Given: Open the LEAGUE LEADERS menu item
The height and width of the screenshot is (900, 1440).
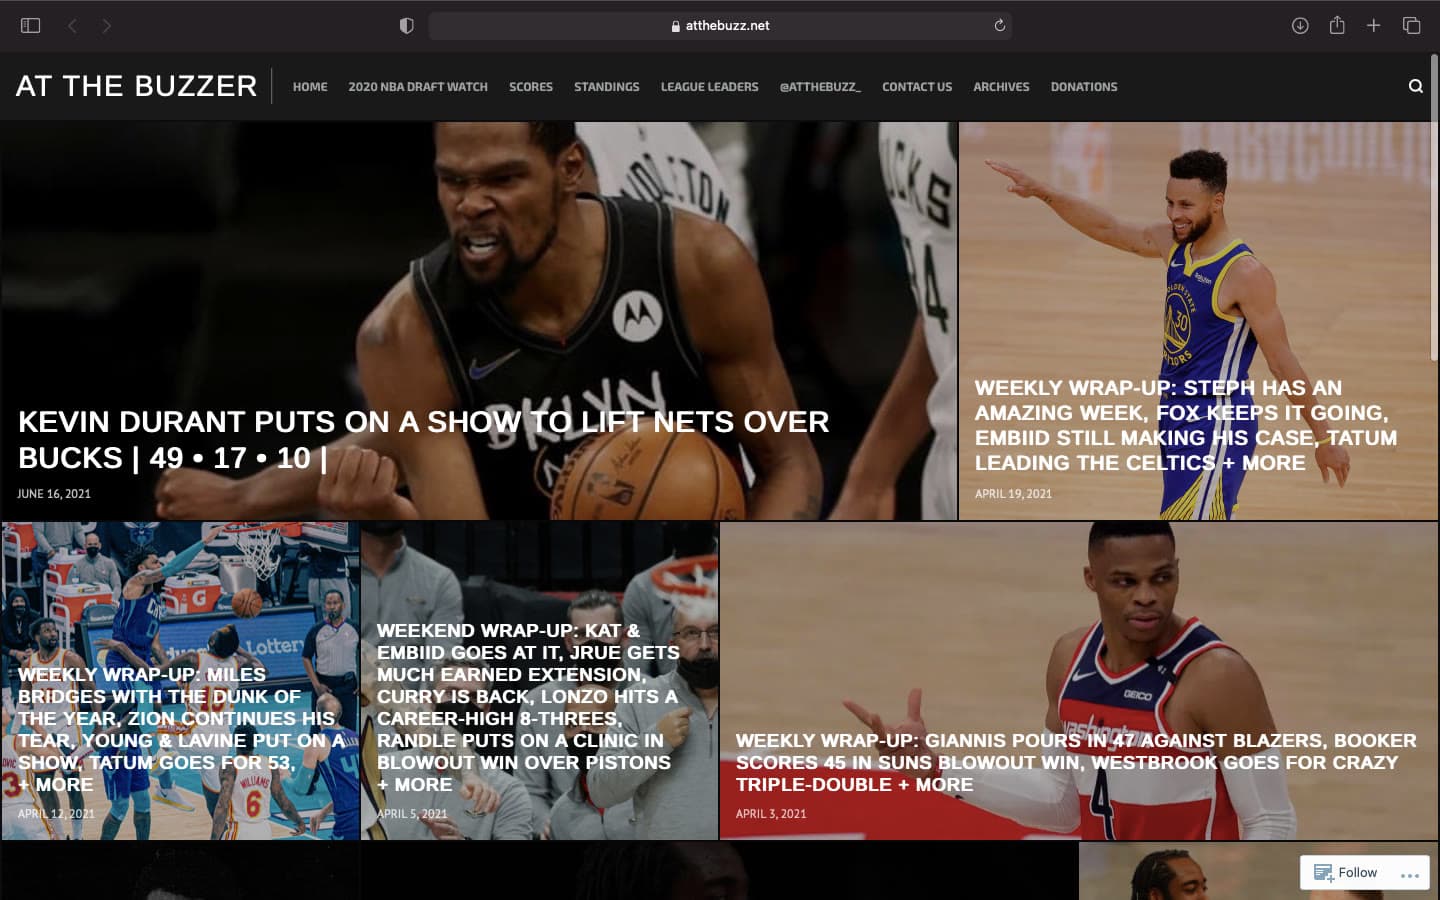Looking at the screenshot, I should (x=710, y=87).
